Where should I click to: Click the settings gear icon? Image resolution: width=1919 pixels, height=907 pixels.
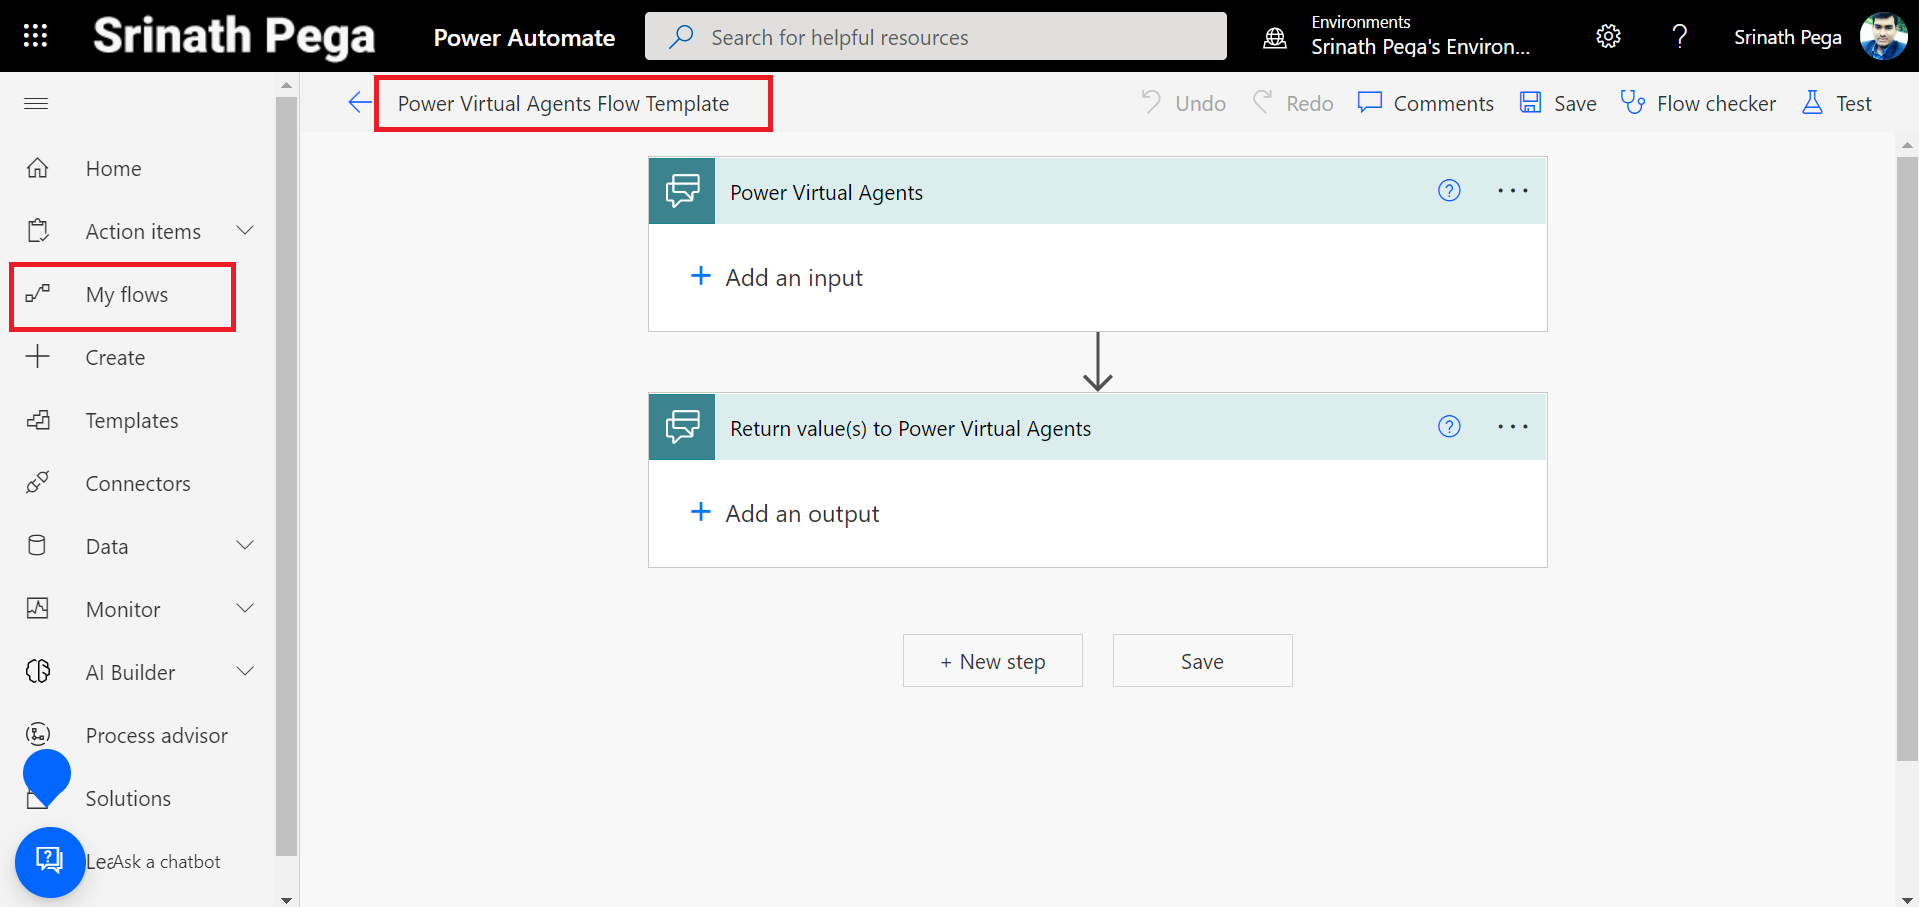click(x=1608, y=37)
